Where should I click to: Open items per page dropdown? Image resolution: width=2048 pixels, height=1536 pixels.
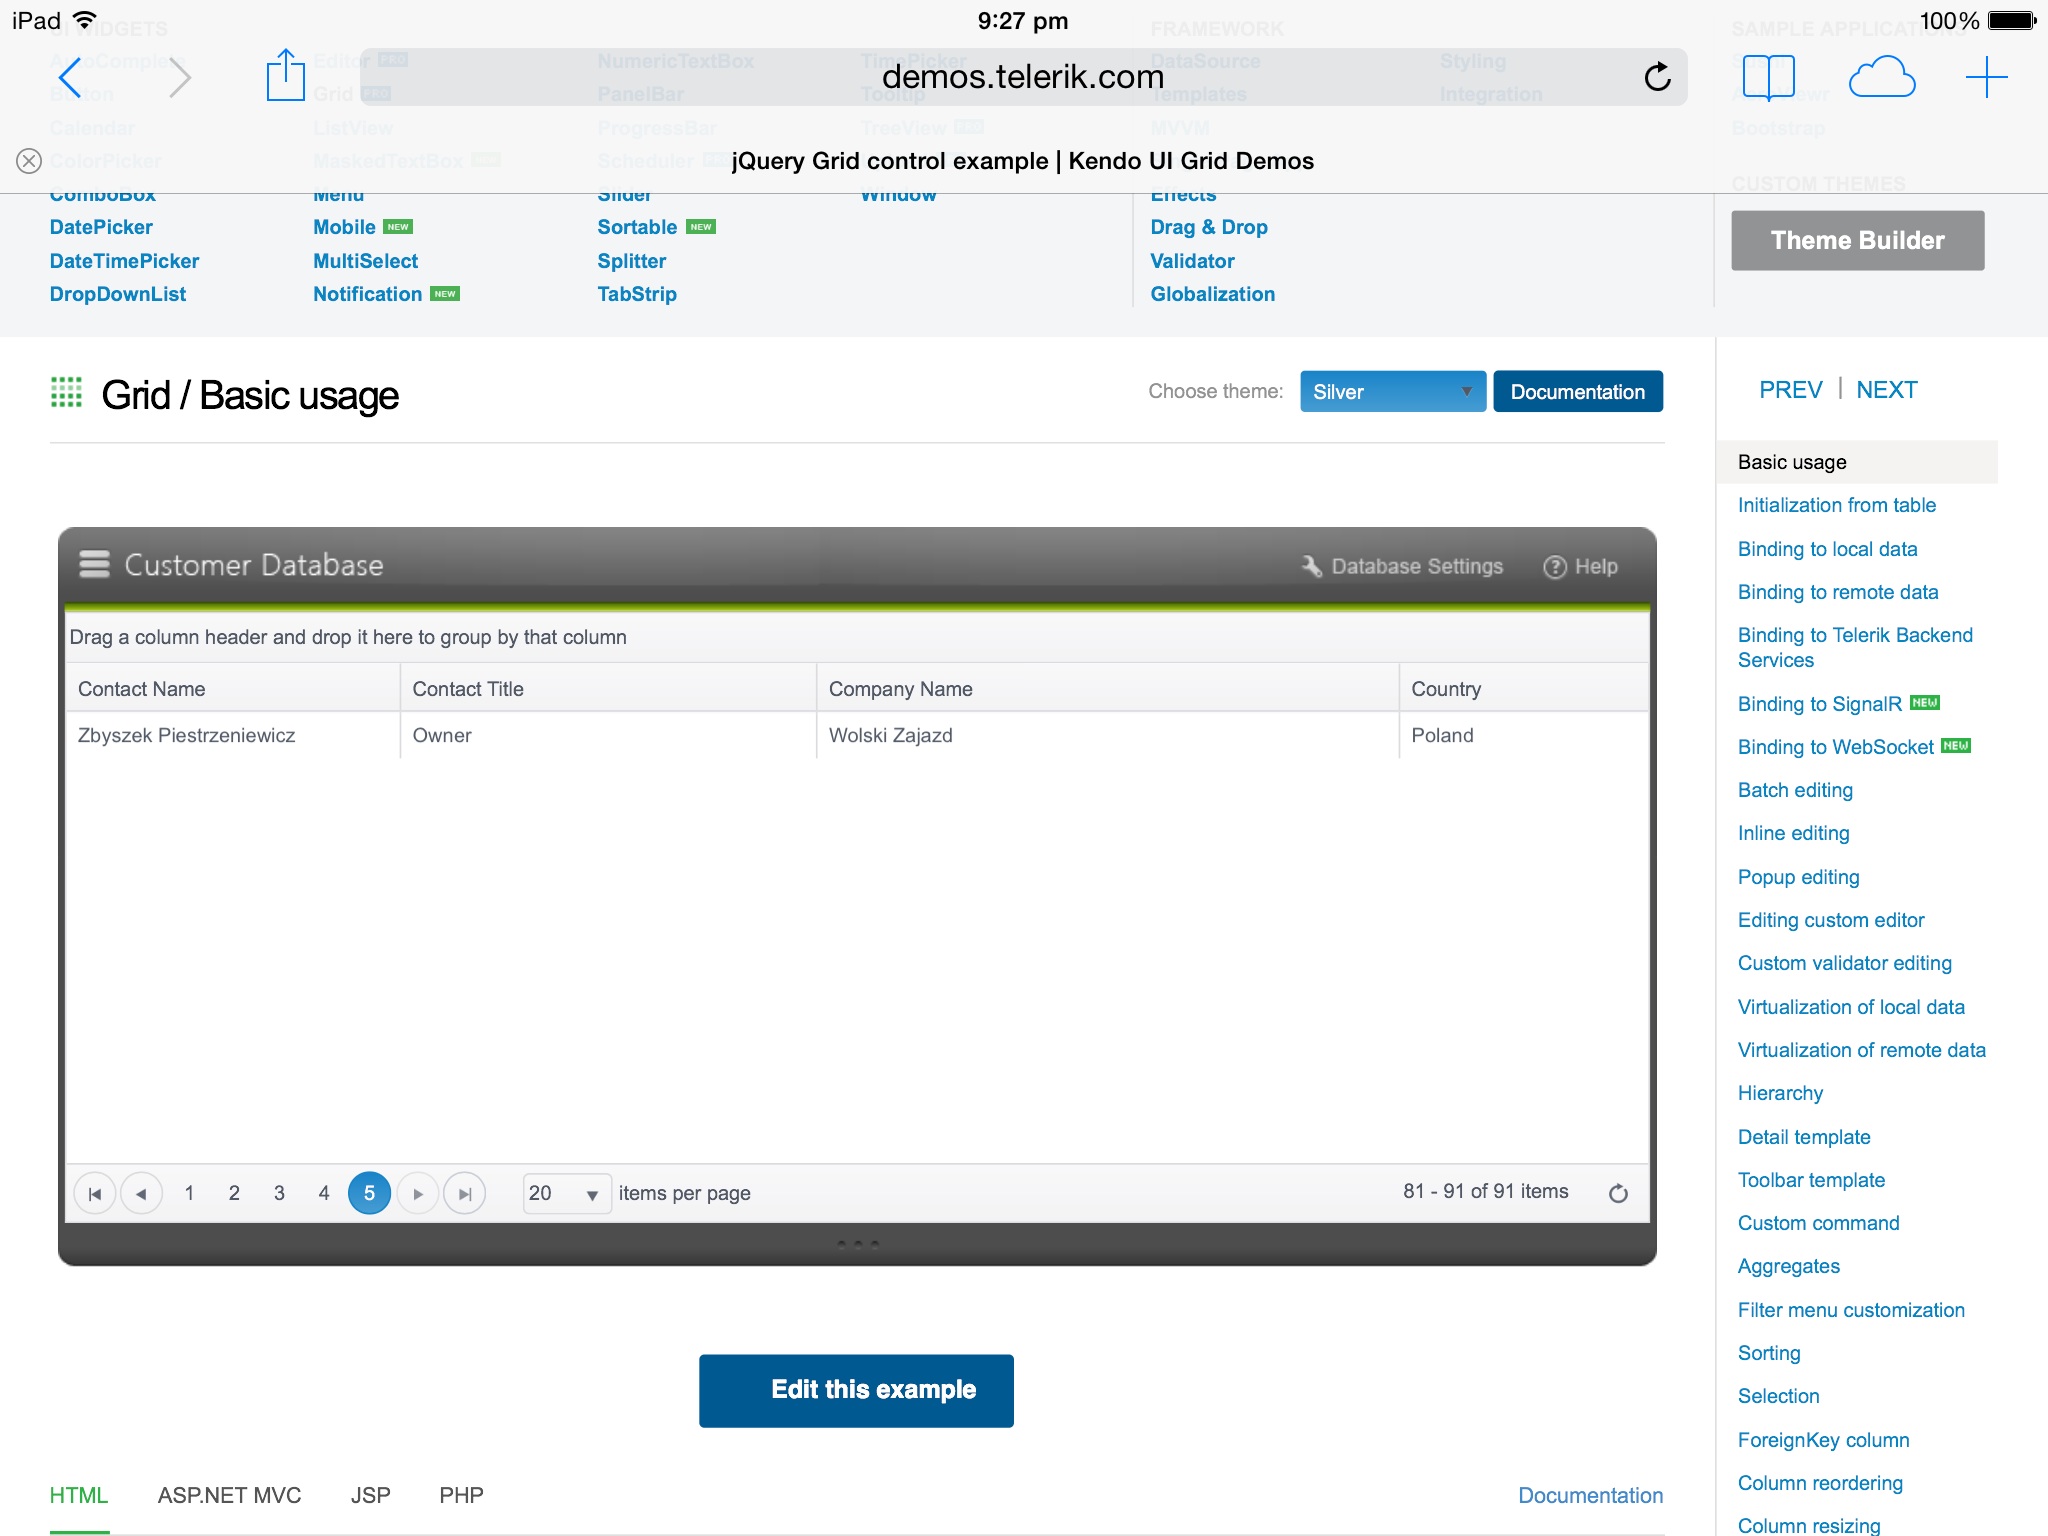pyautogui.click(x=566, y=1193)
